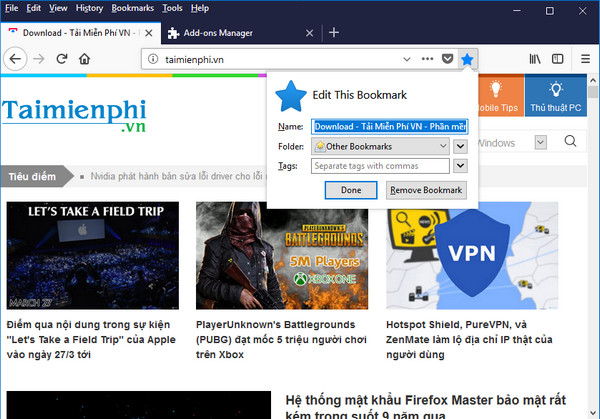Show site information icon in address bar
600x419 pixels.
coord(153,59)
